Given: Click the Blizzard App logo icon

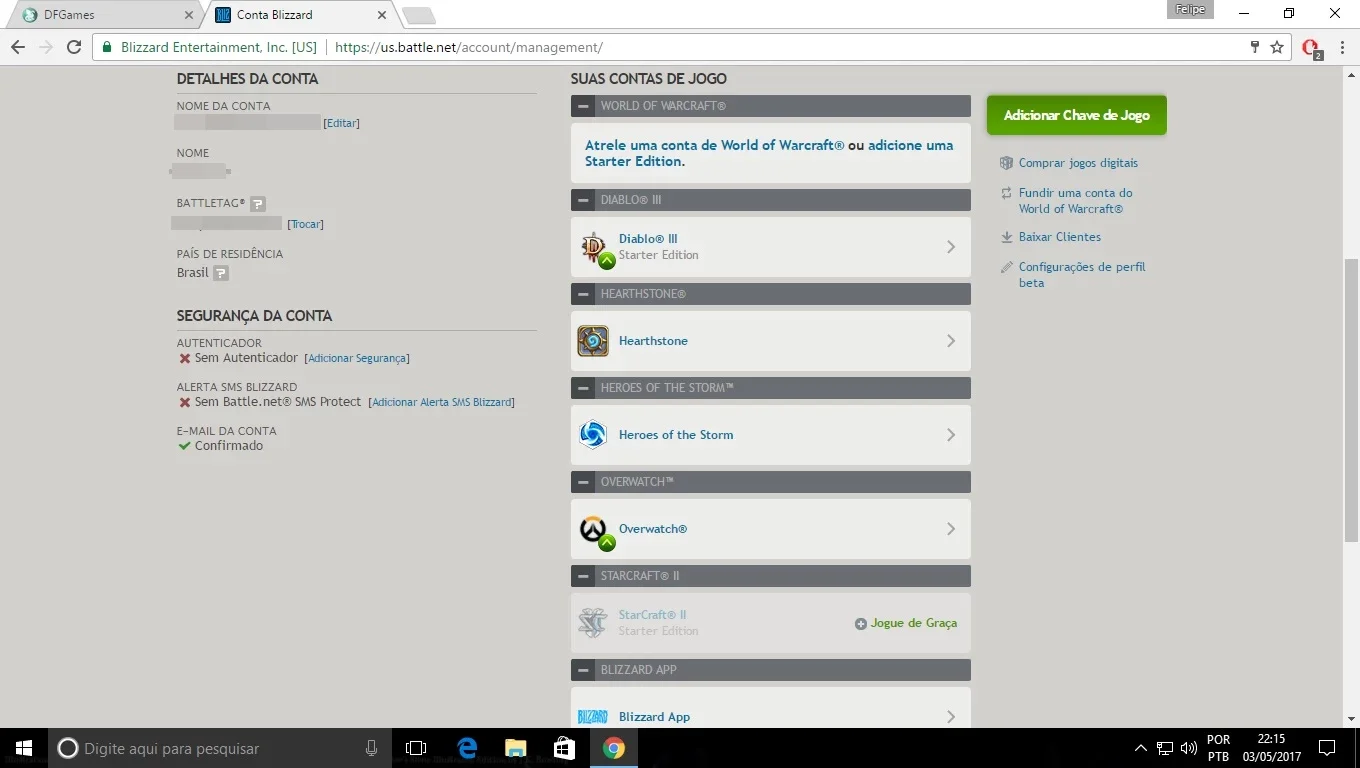Looking at the screenshot, I should [593, 717].
